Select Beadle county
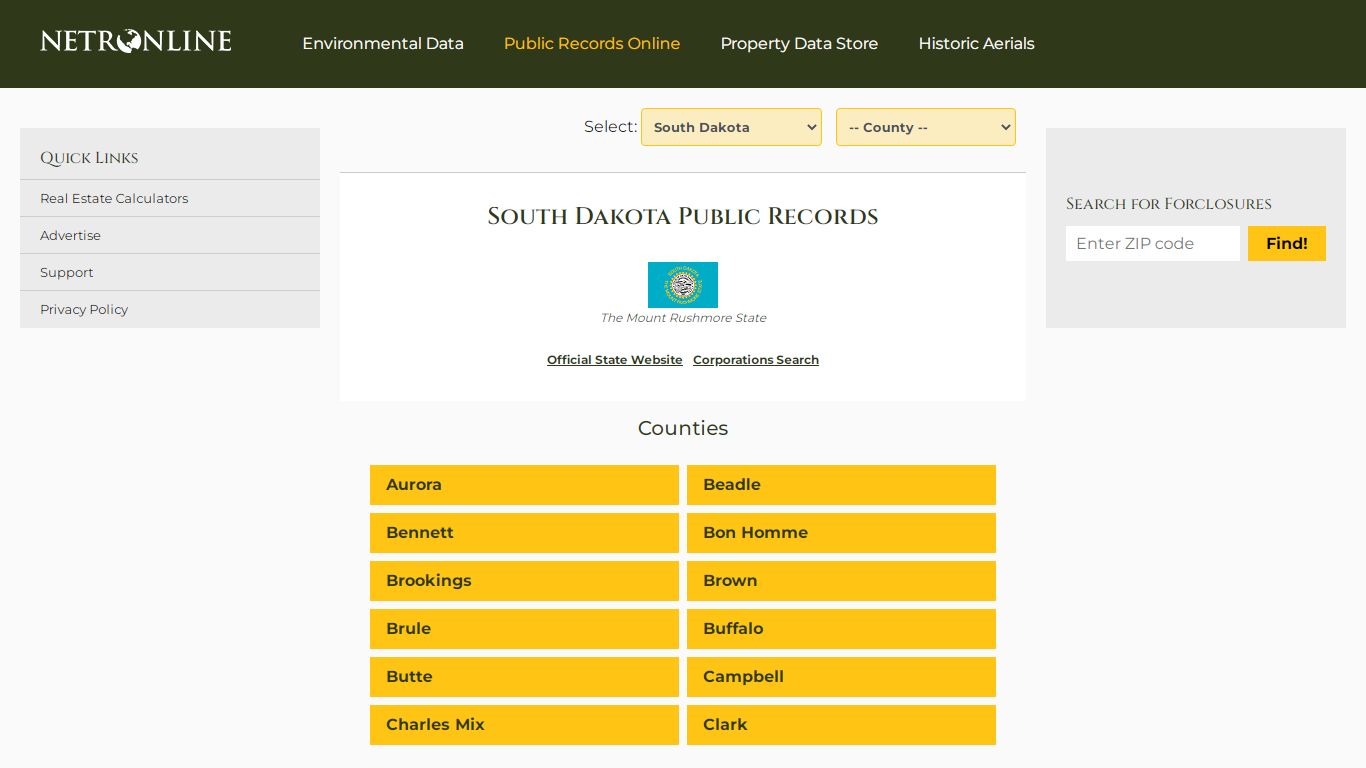Viewport: 1366px width, 768px height. click(x=841, y=485)
